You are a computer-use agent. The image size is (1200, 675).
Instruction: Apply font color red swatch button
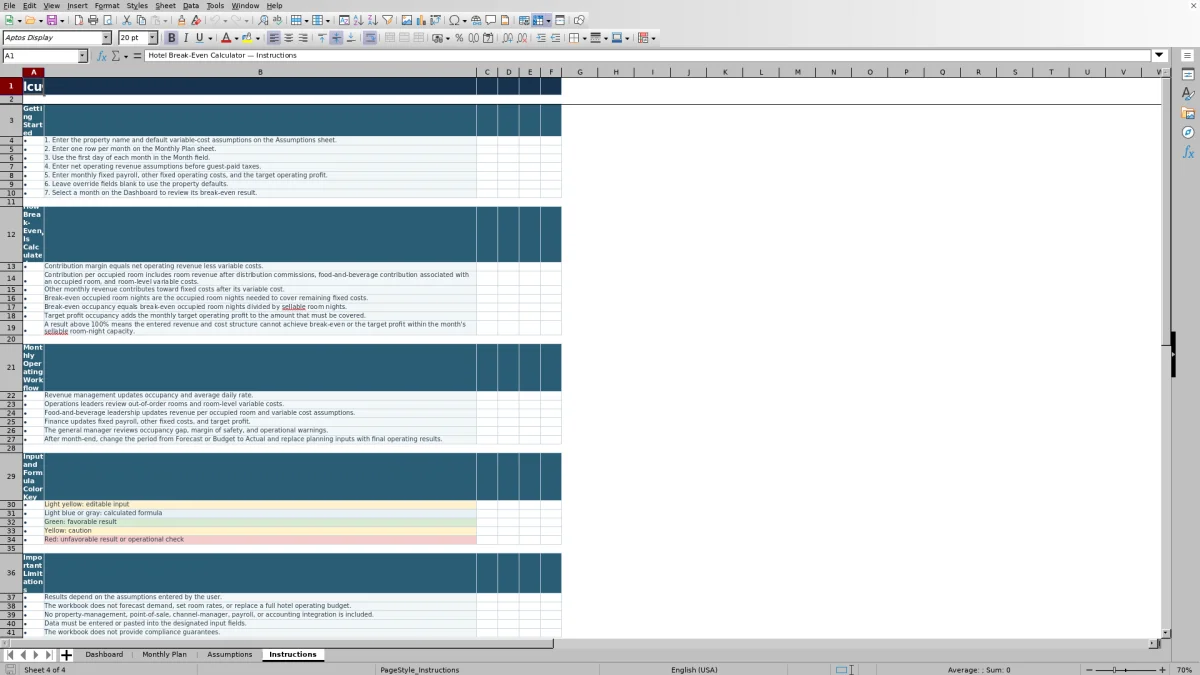point(226,38)
